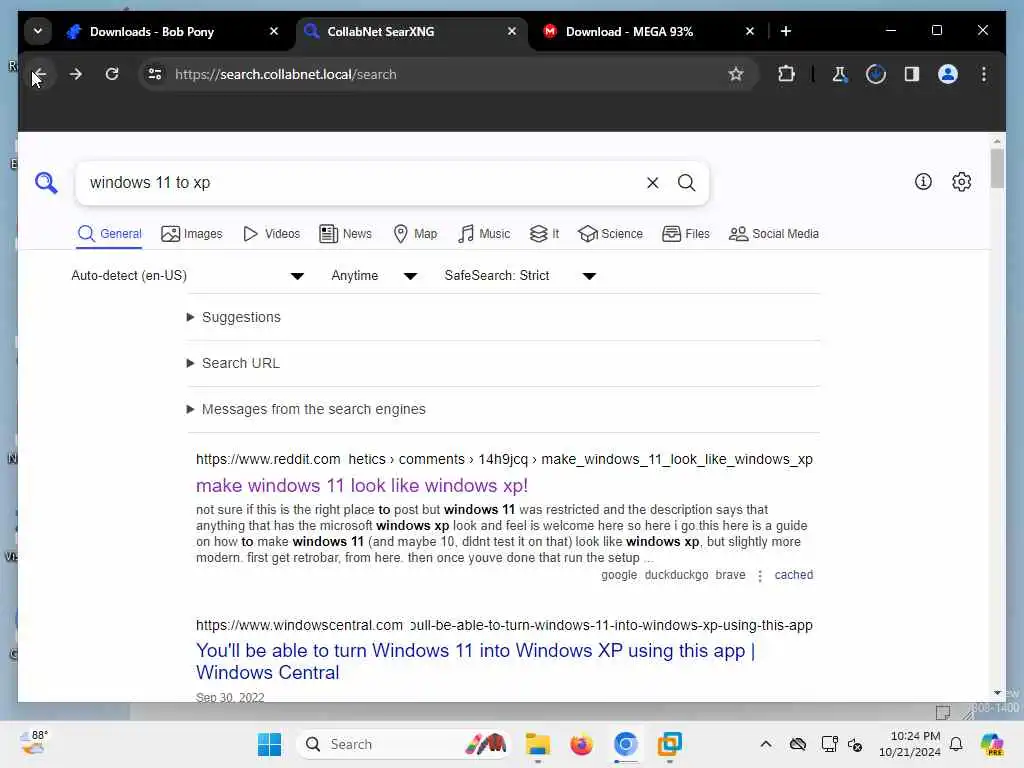Launch Firefox from the taskbar

(x=581, y=744)
